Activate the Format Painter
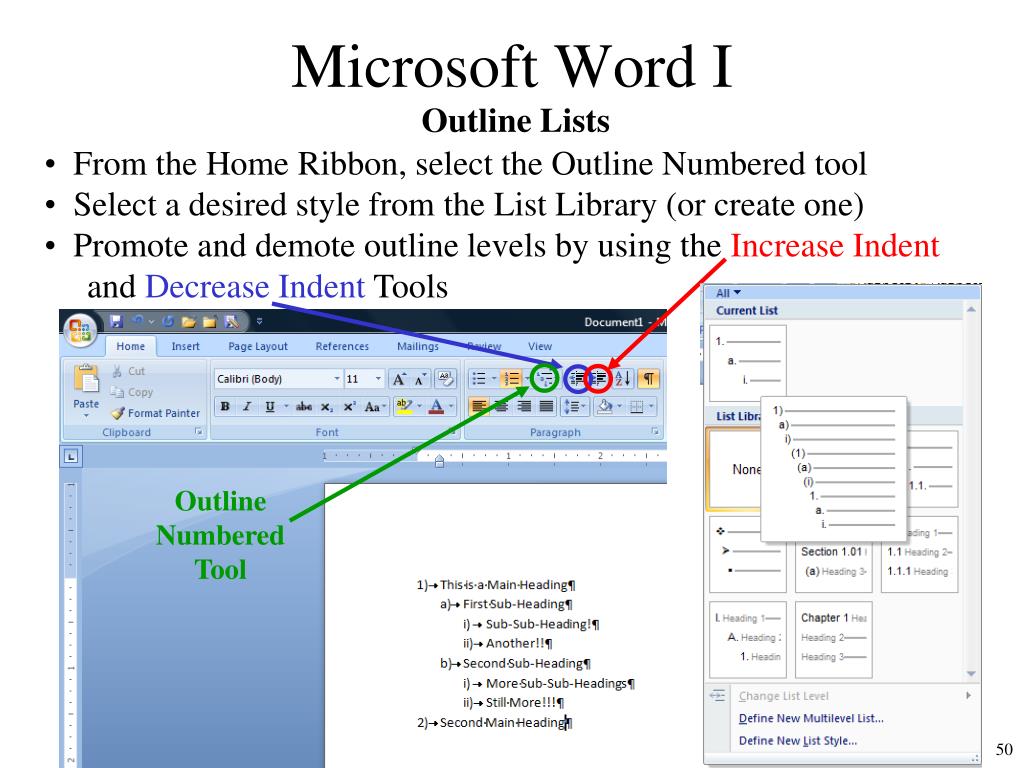Image resolution: width=1024 pixels, height=768 pixels. coord(155,413)
